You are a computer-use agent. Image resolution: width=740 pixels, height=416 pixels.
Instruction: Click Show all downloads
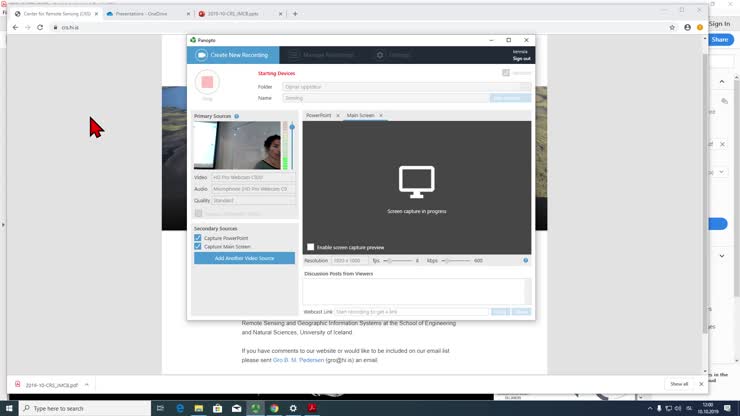(679, 384)
